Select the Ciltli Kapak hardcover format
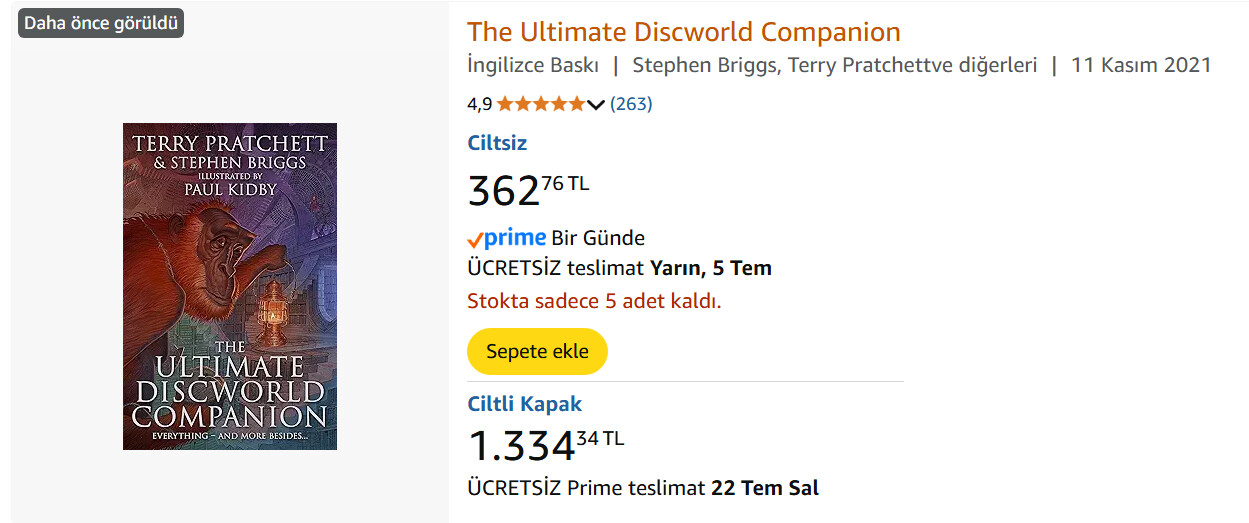Image resolution: width=1249 pixels, height=523 pixels. click(524, 404)
